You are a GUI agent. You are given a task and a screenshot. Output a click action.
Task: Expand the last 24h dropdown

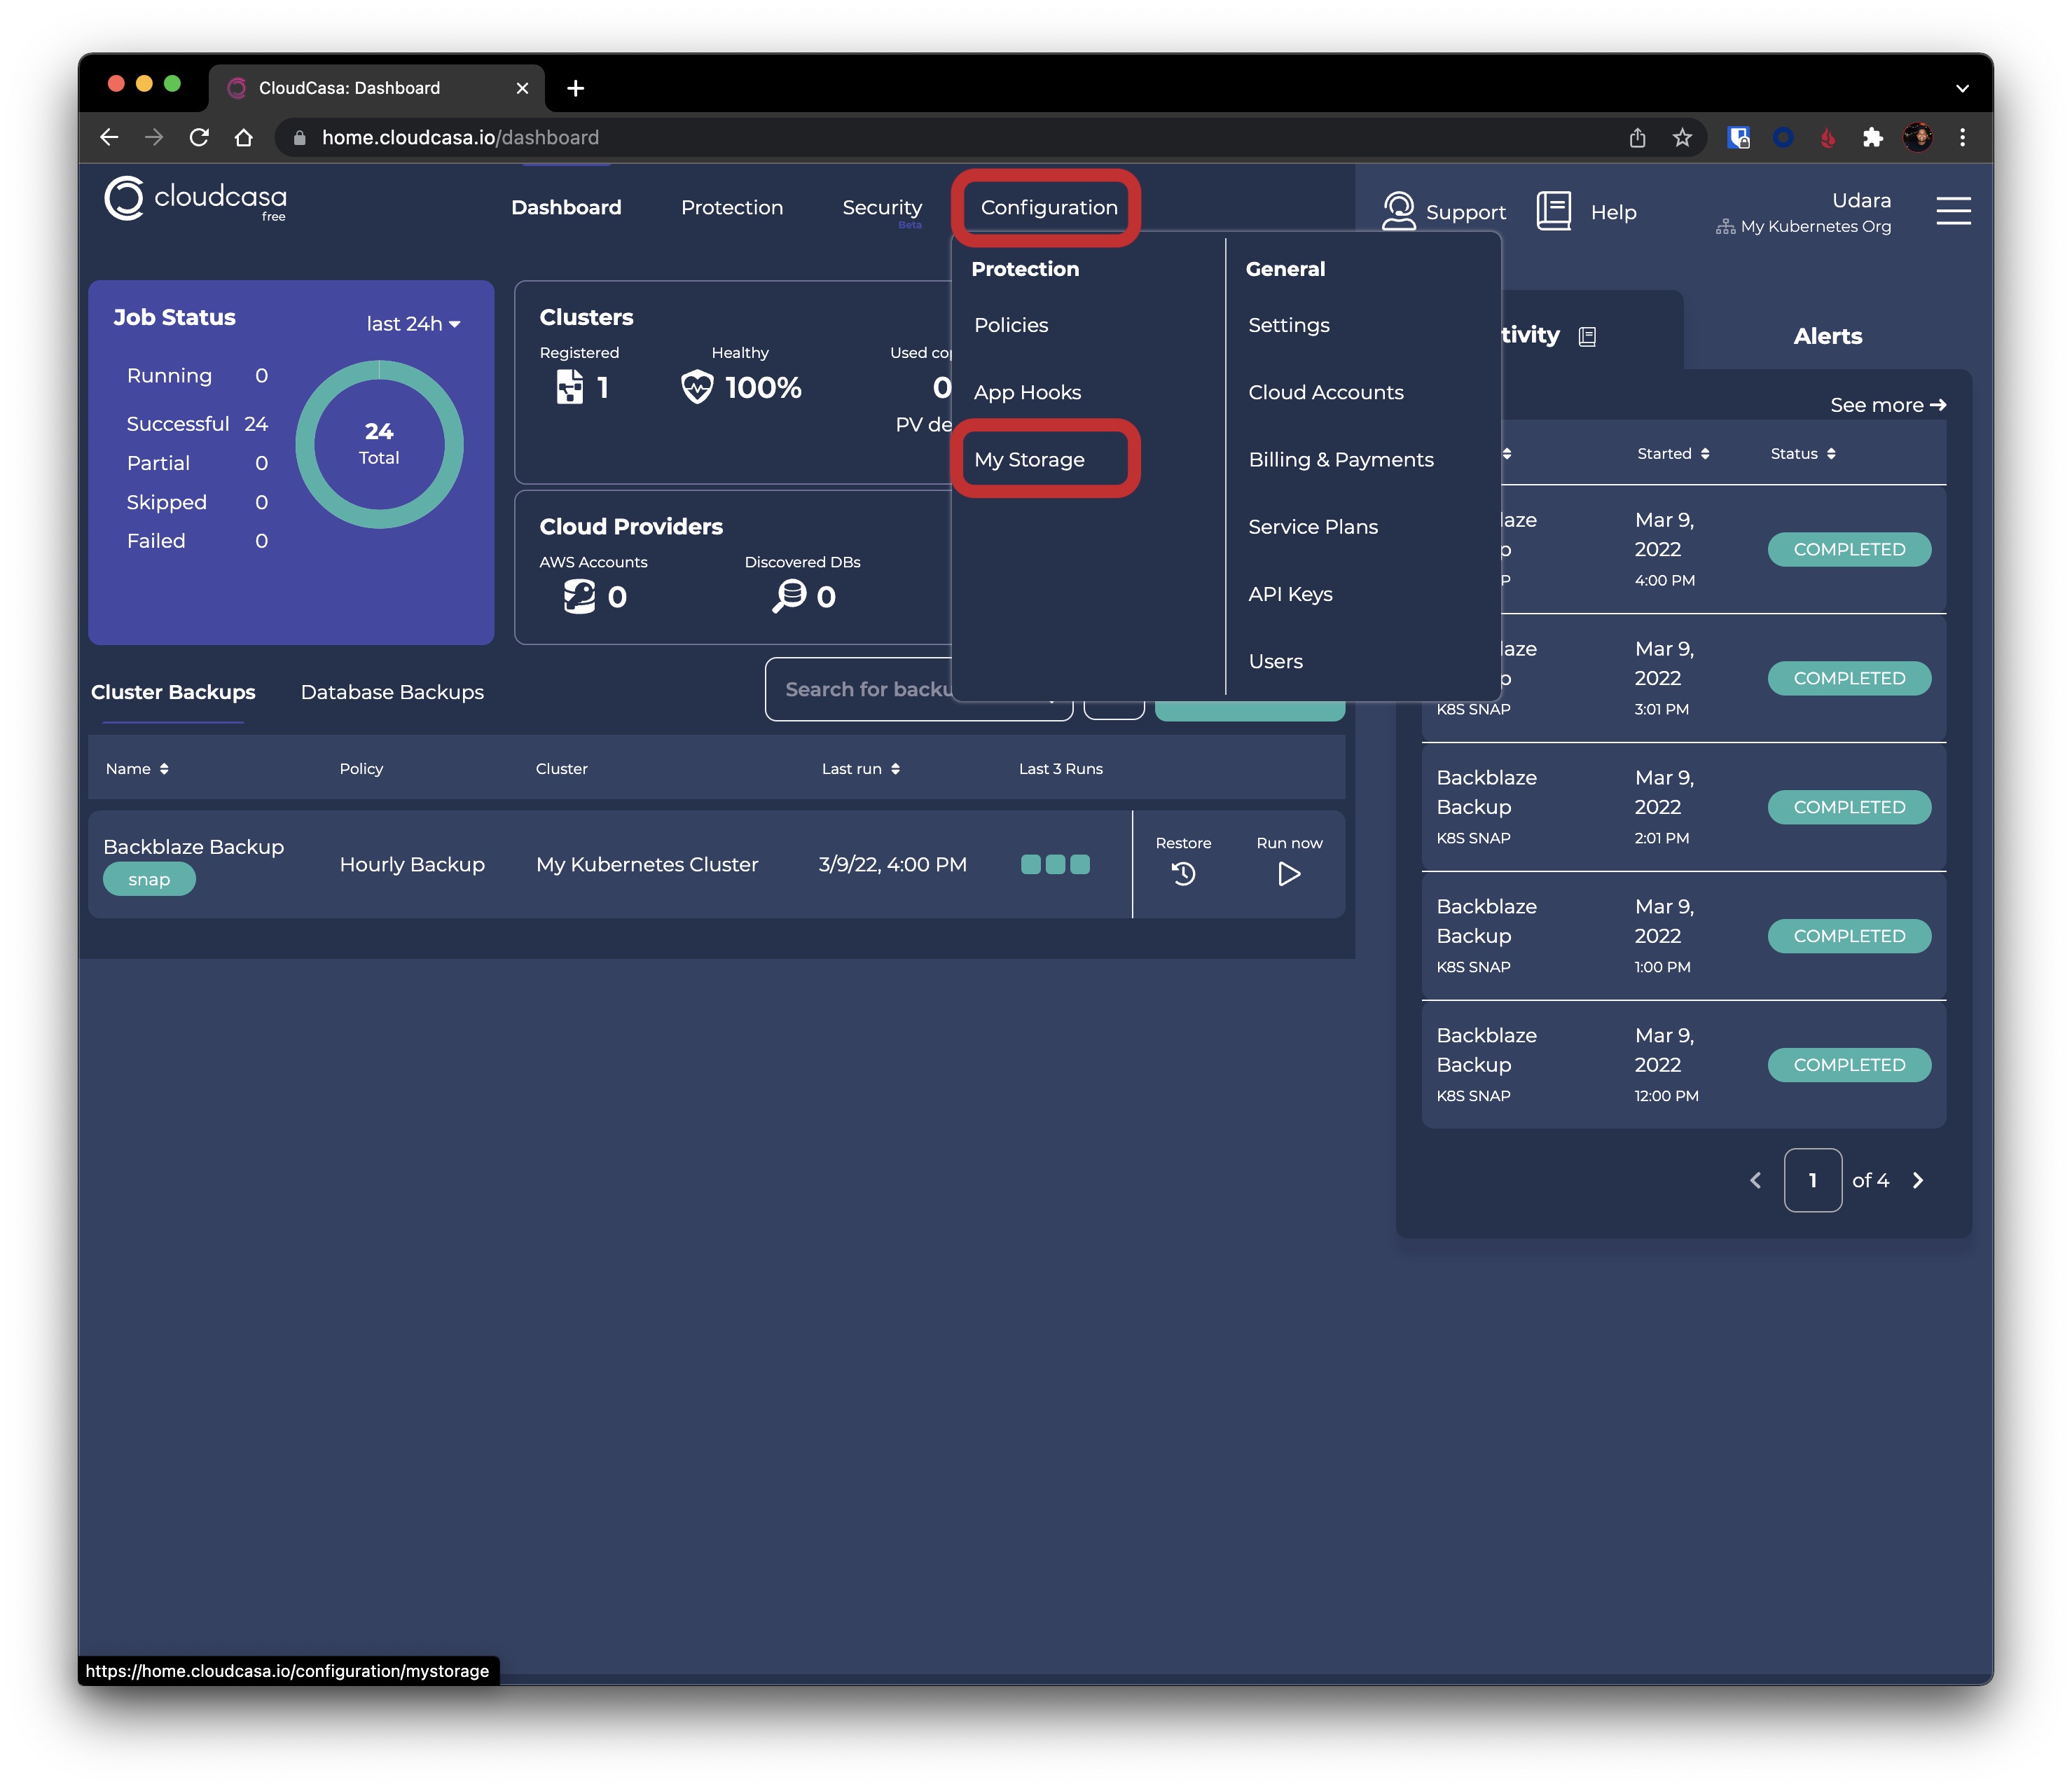(x=413, y=324)
